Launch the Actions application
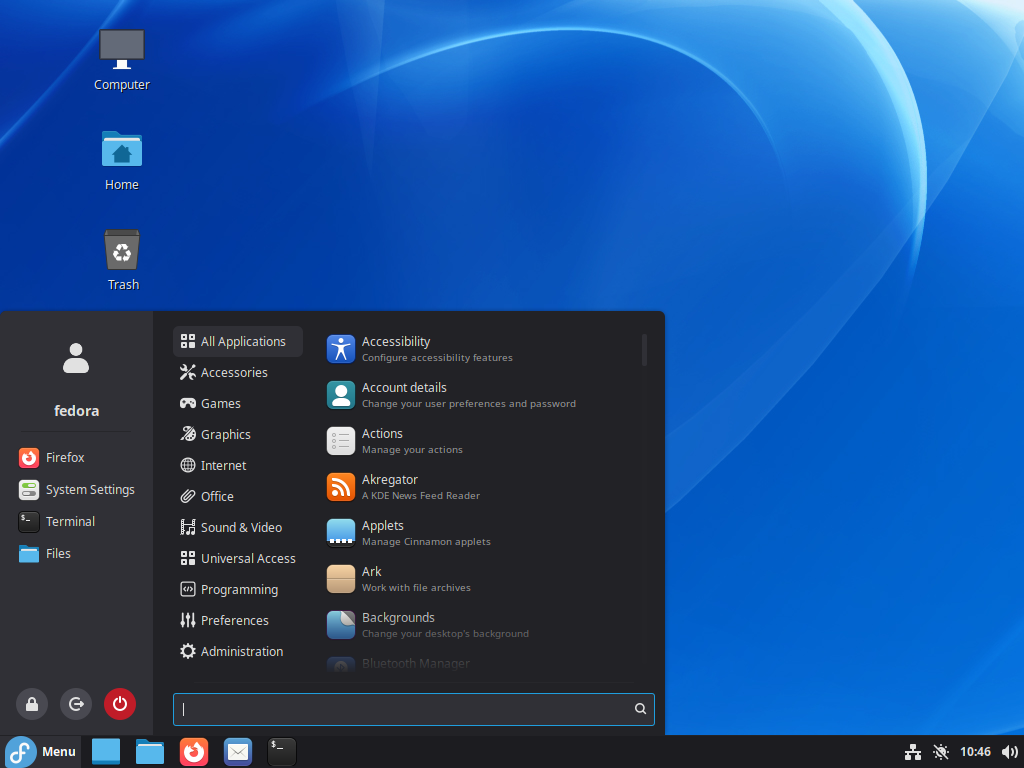The width and height of the screenshot is (1024, 768). tap(480, 441)
